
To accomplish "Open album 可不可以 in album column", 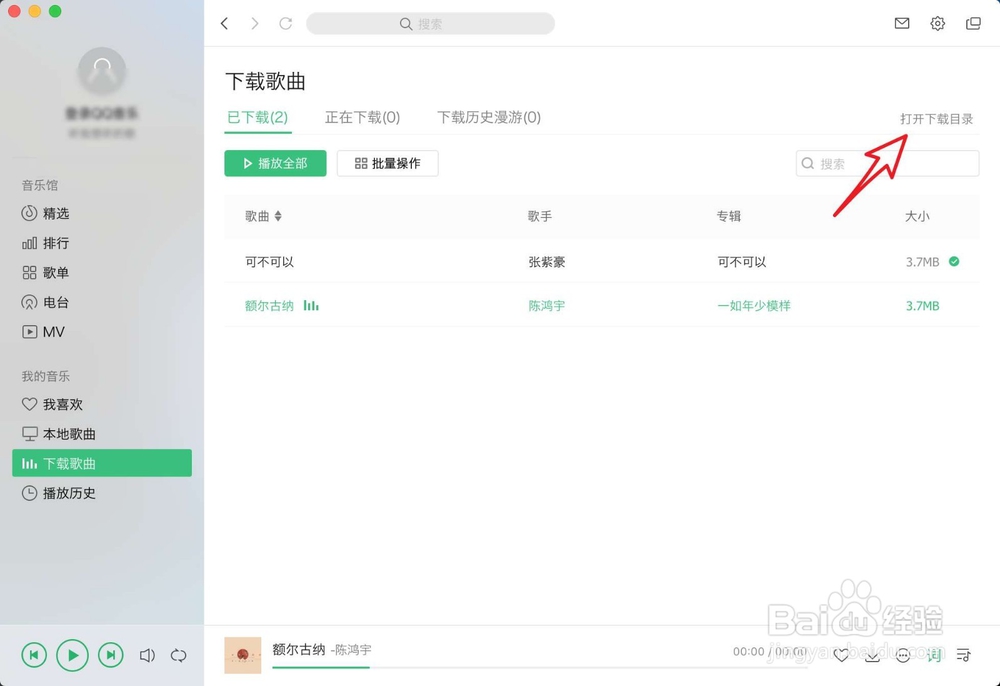I will click(x=742, y=262).
